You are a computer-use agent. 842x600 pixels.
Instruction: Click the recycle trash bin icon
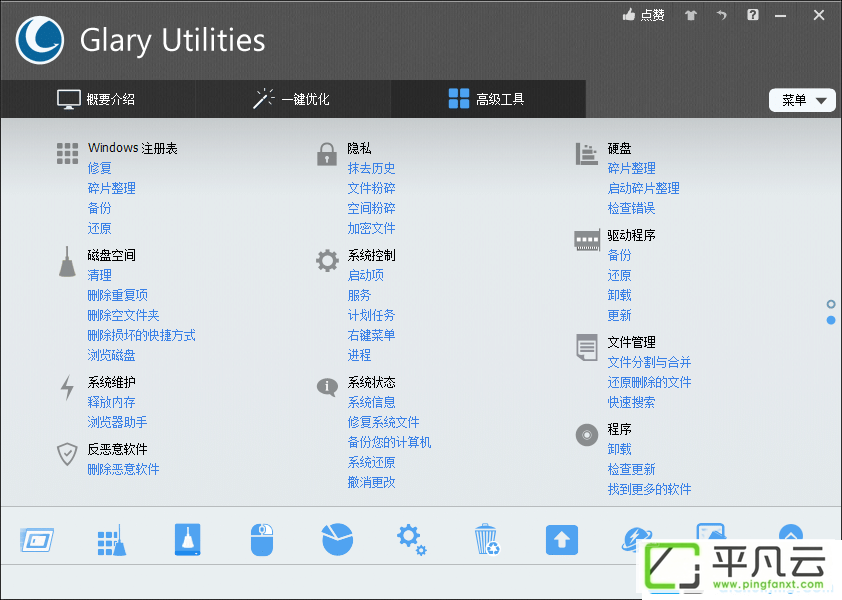coord(487,539)
